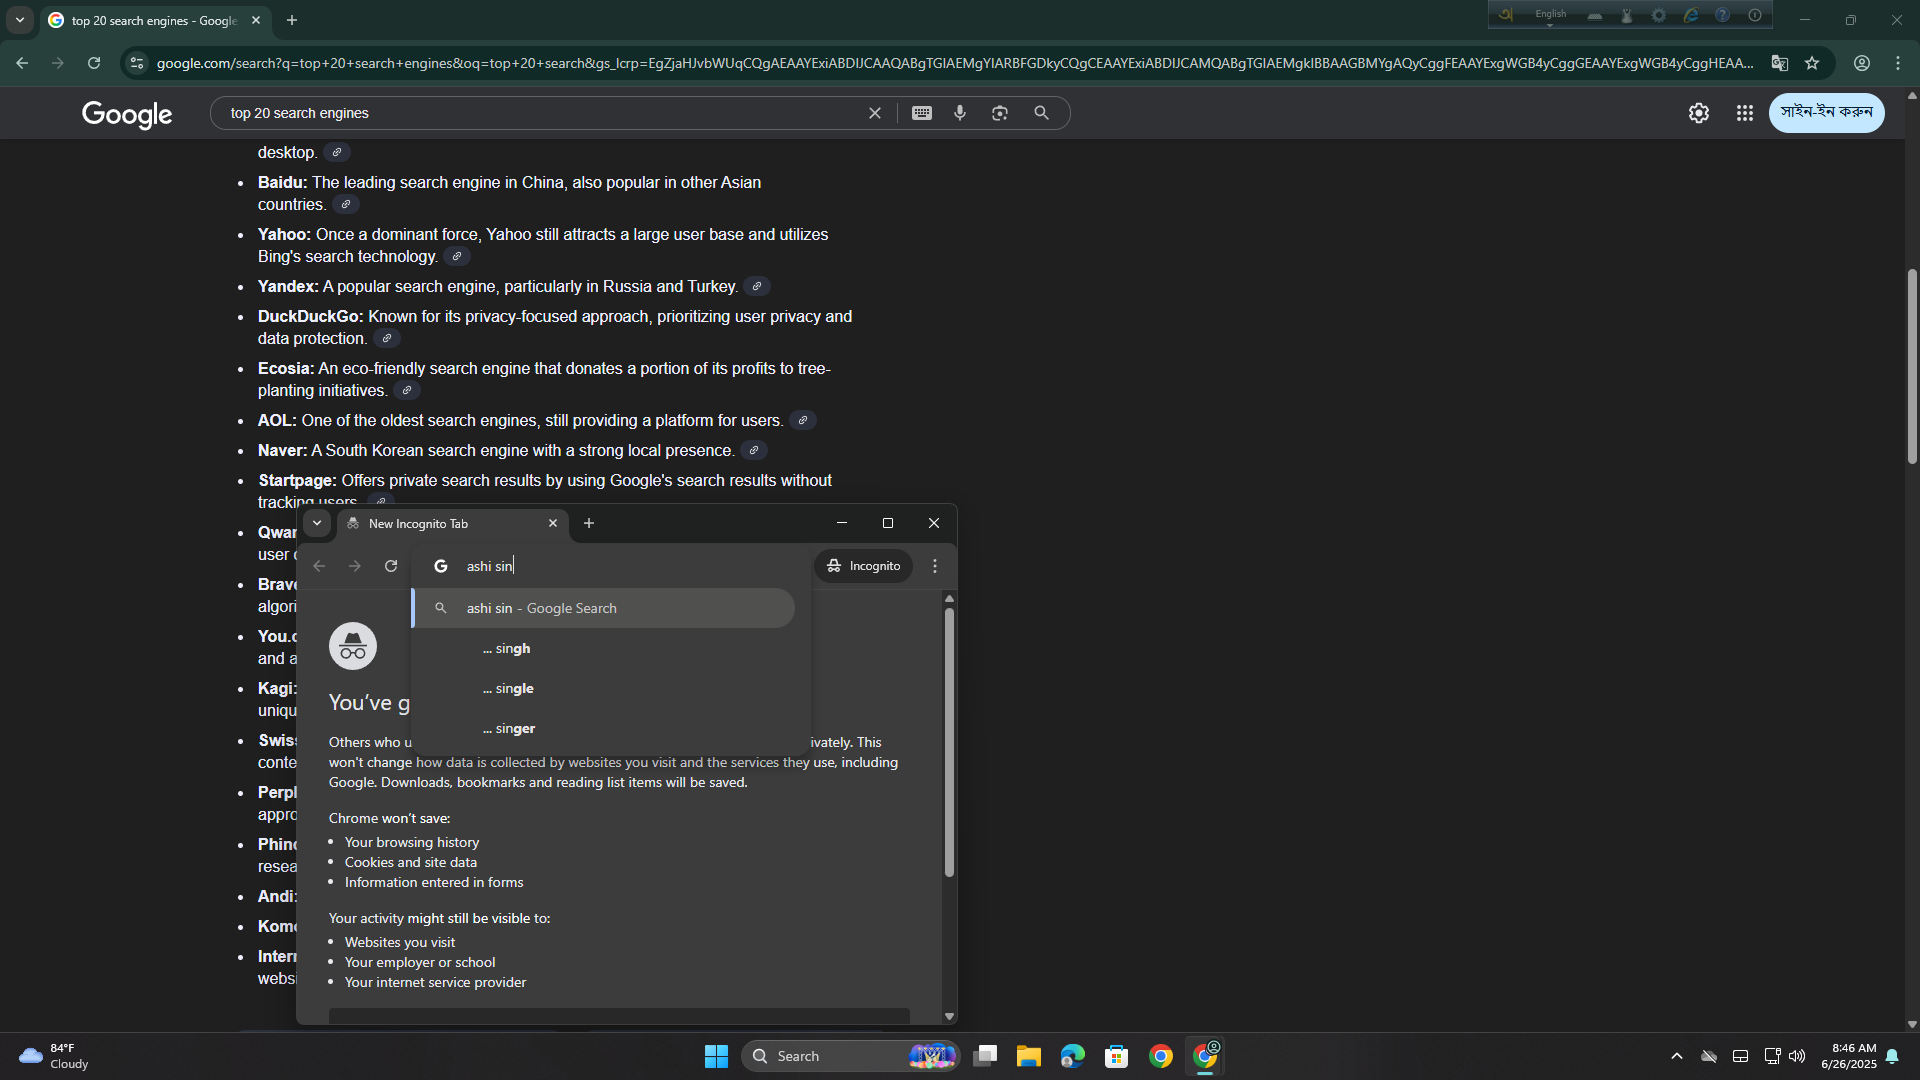Expand the tab search dropdown in main Chrome

(20, 20)
